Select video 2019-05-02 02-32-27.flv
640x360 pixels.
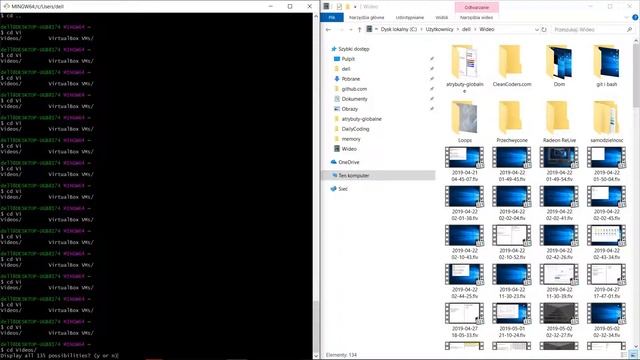pyautogui.click(x=559, y=320)
